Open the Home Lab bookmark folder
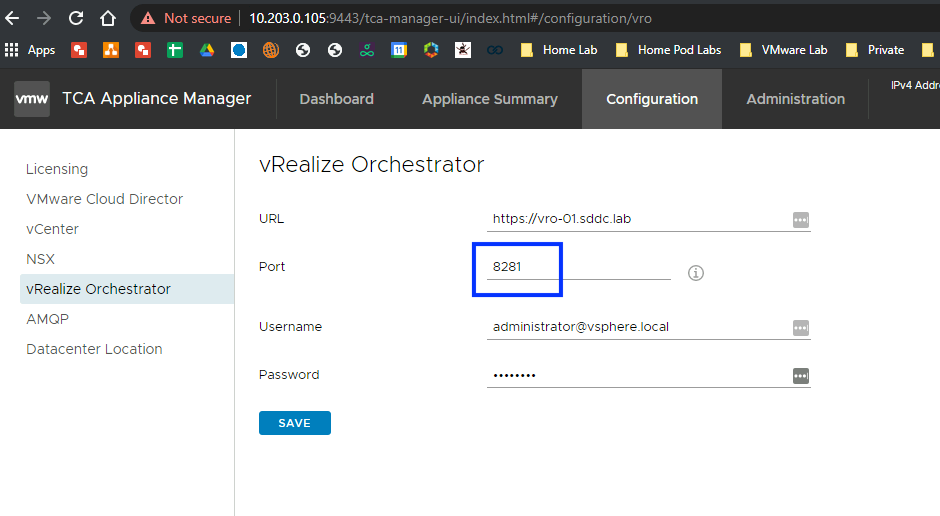Viewport: 940px width, 516px height. (562, 50)
